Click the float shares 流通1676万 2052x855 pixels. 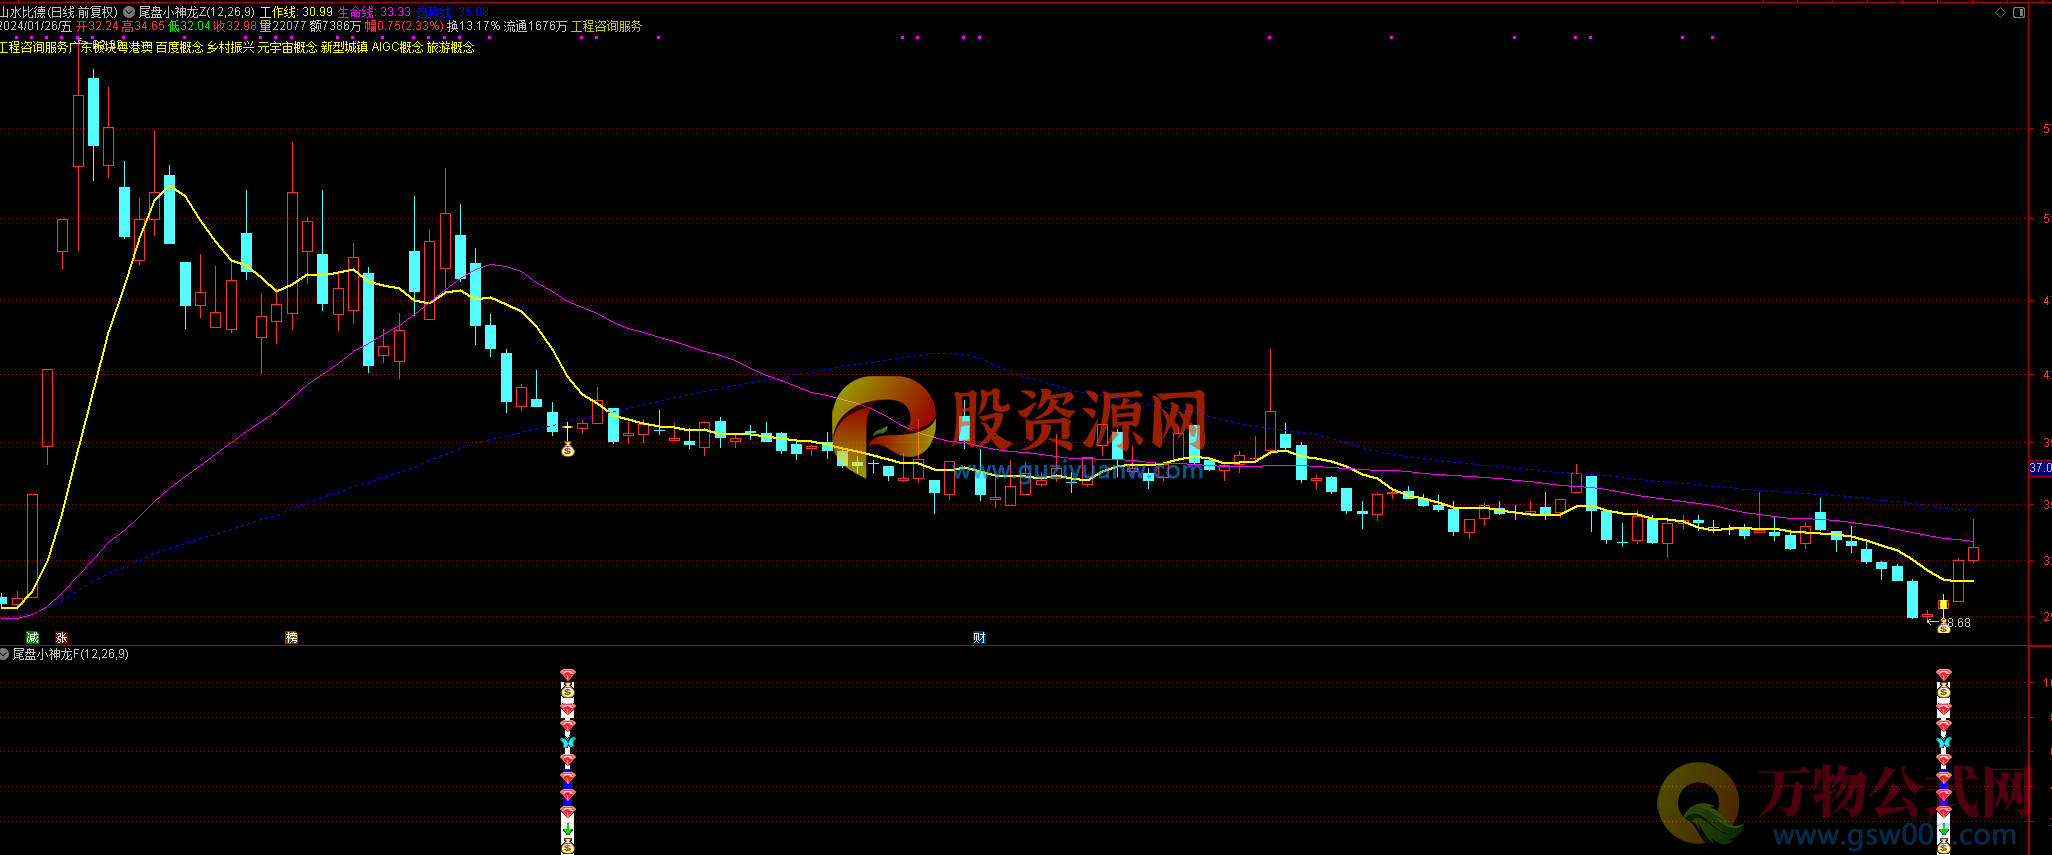(x=535, y=26)
